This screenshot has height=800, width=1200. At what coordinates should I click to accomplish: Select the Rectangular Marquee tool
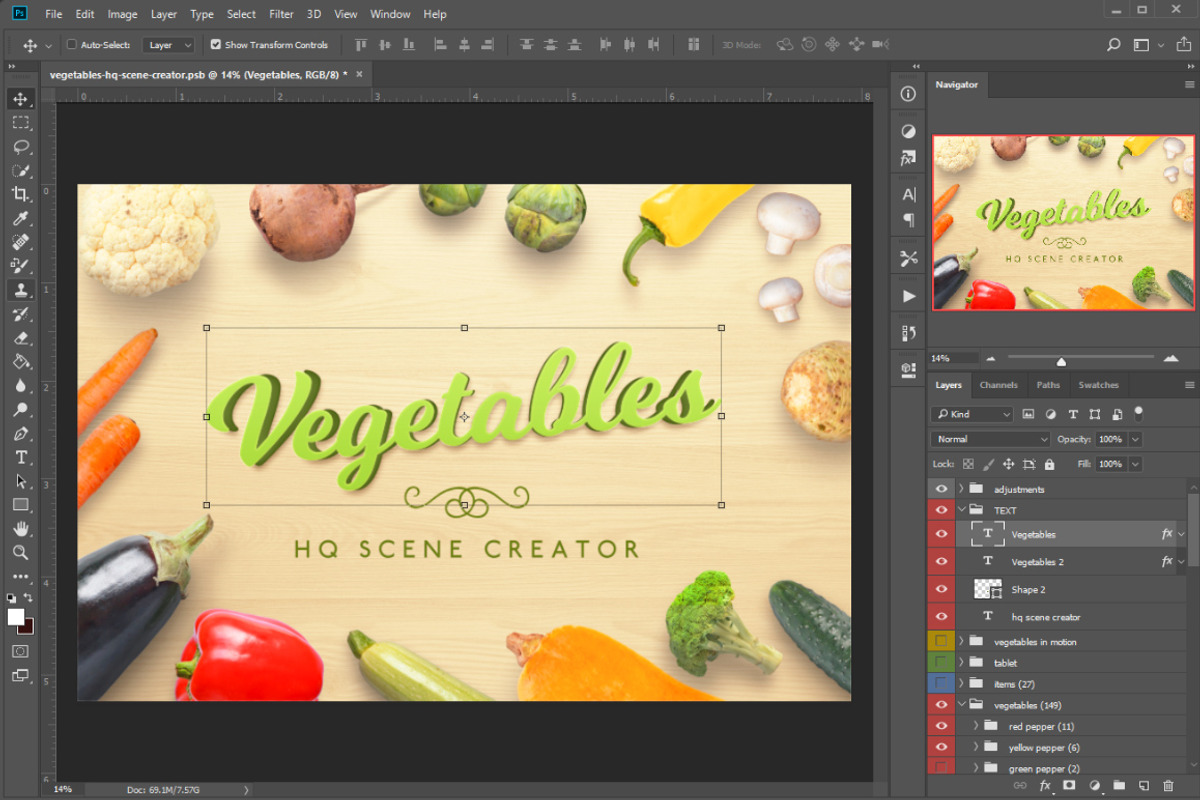[x=20, y=122]
